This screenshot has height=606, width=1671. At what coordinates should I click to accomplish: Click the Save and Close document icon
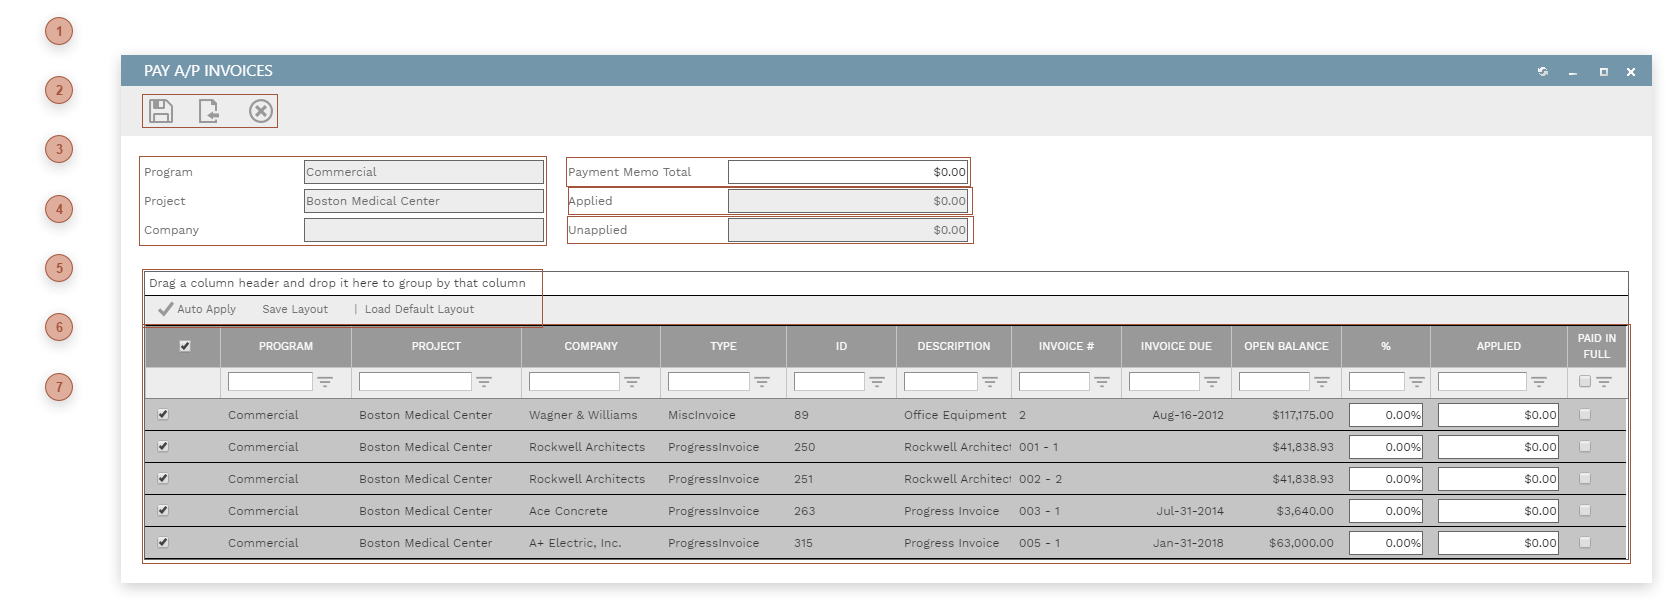(x=209, y=111)
